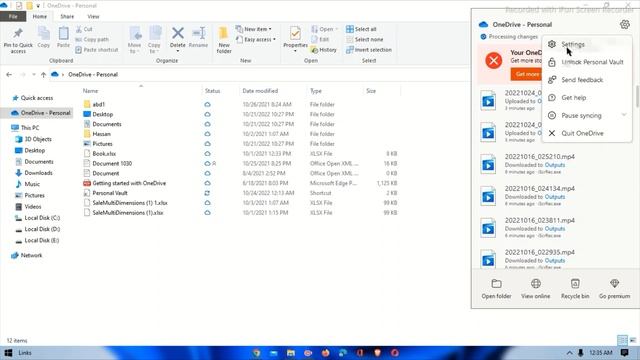Open the Open dropdown in ribbon
This screenshot has height=360, width=640.
pos(324,29)
